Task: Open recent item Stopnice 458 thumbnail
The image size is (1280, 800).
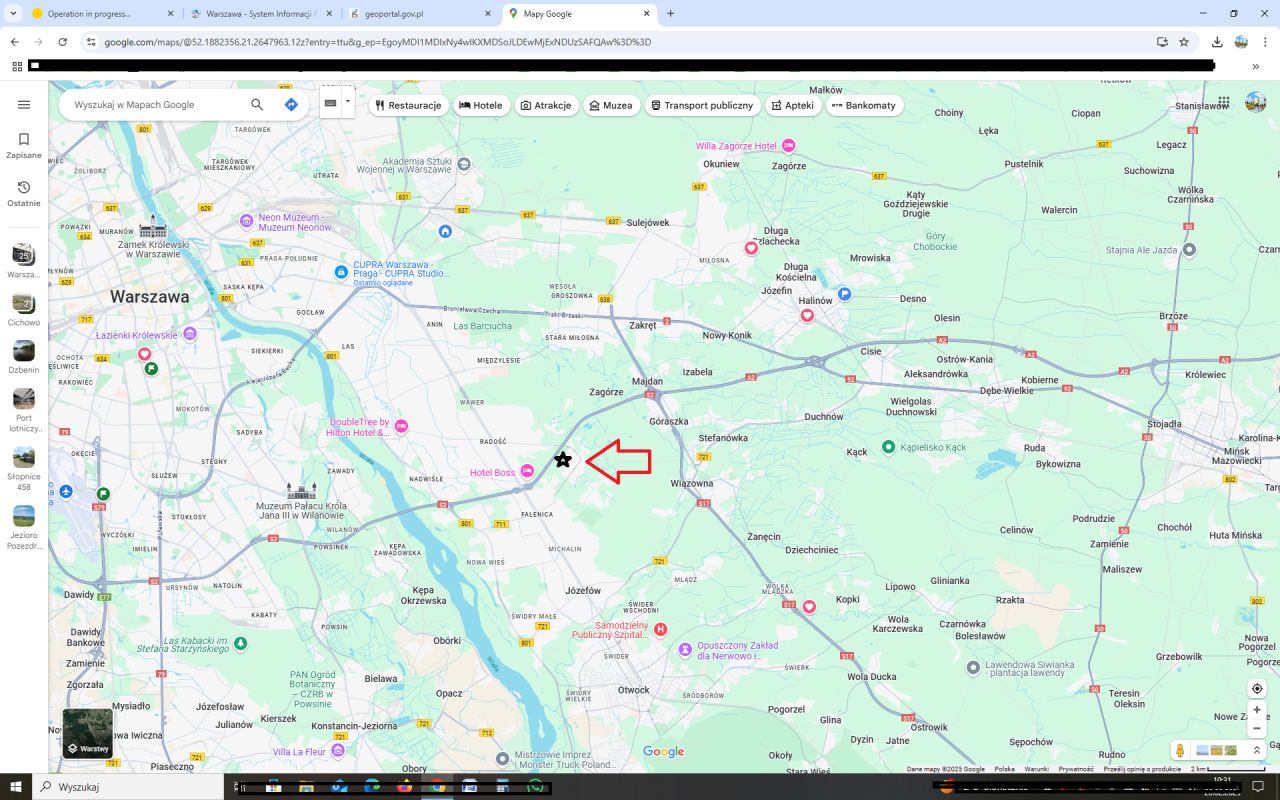Action: [24, 457]
